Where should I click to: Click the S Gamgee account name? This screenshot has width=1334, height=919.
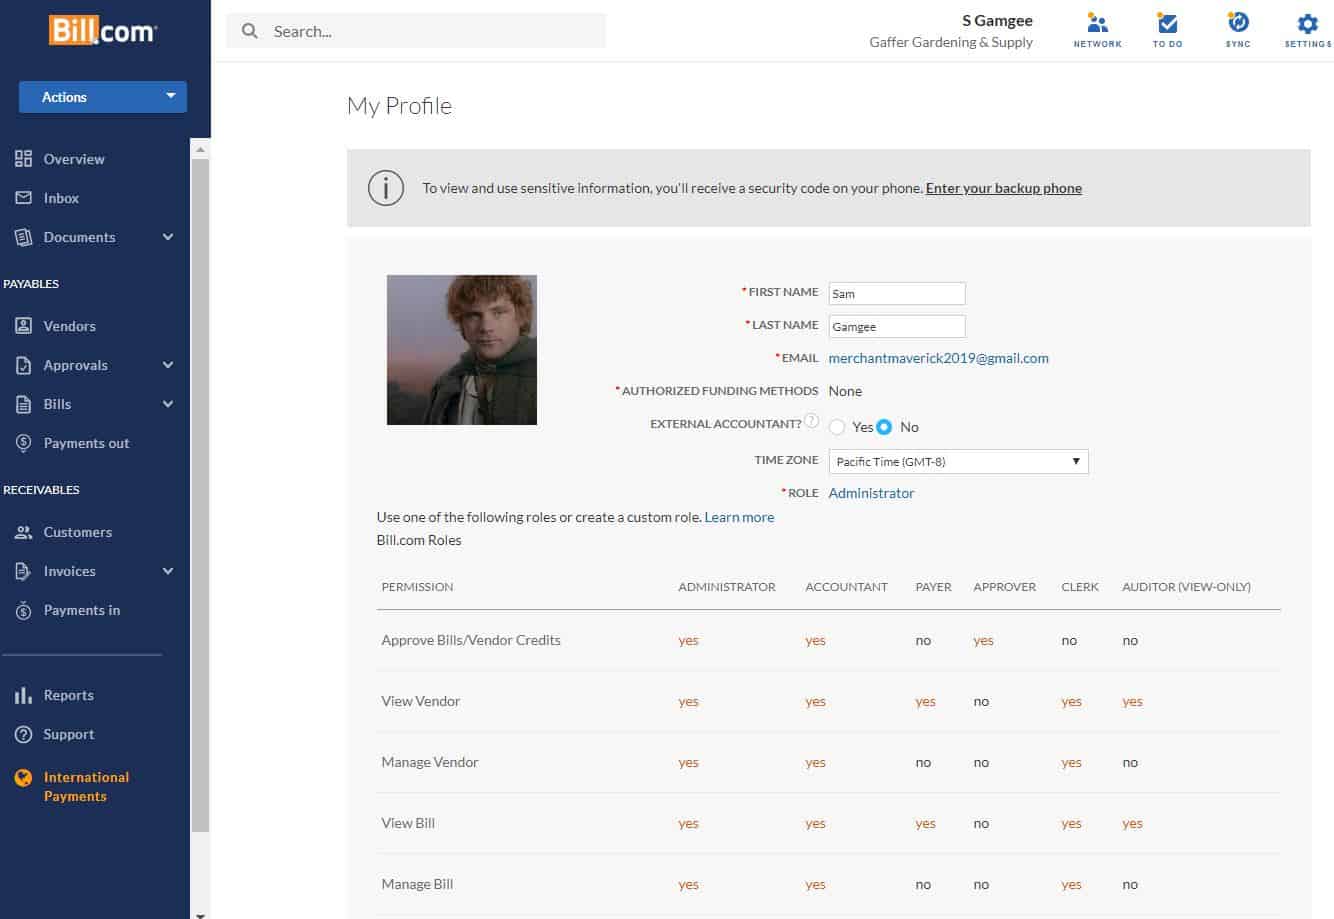pyautogui.click(x=997, y=20)
